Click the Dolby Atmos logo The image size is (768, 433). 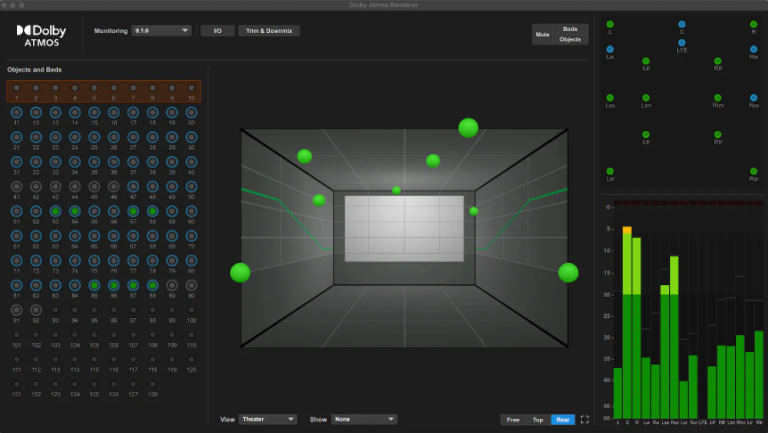tap(42, 36)
